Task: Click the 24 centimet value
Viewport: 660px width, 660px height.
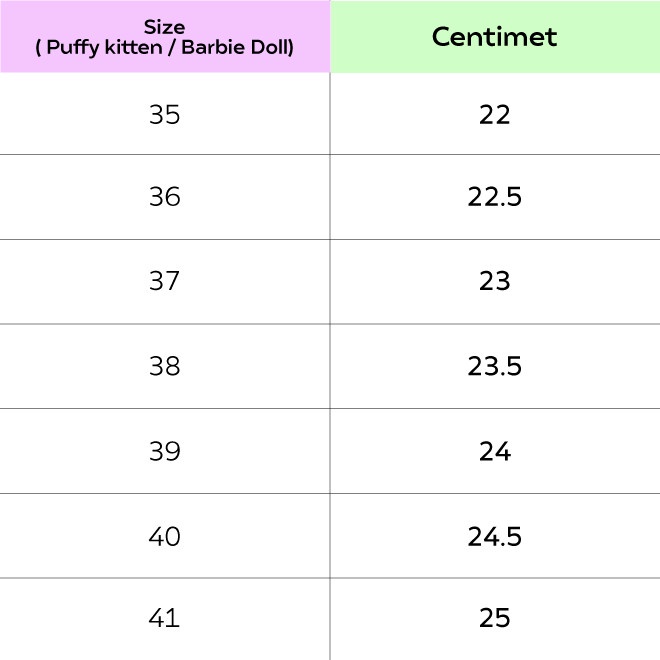Action: click(x=494, y=451)
